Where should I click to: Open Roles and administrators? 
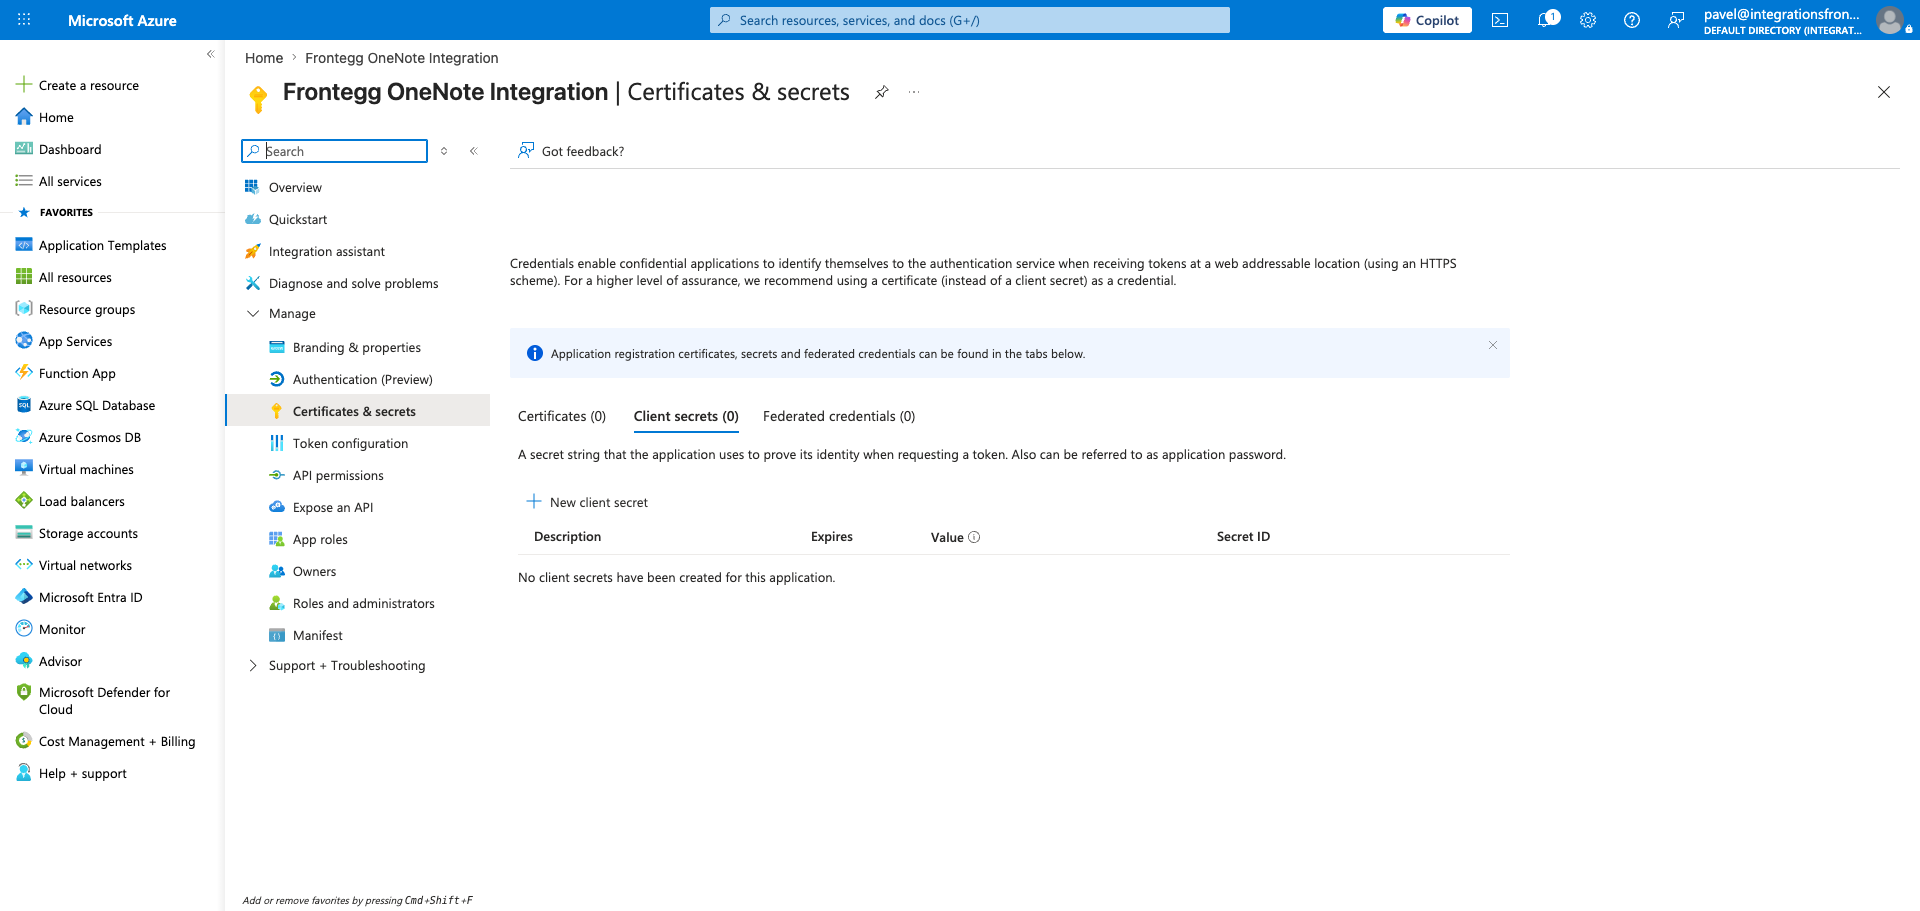coord(363,603)
